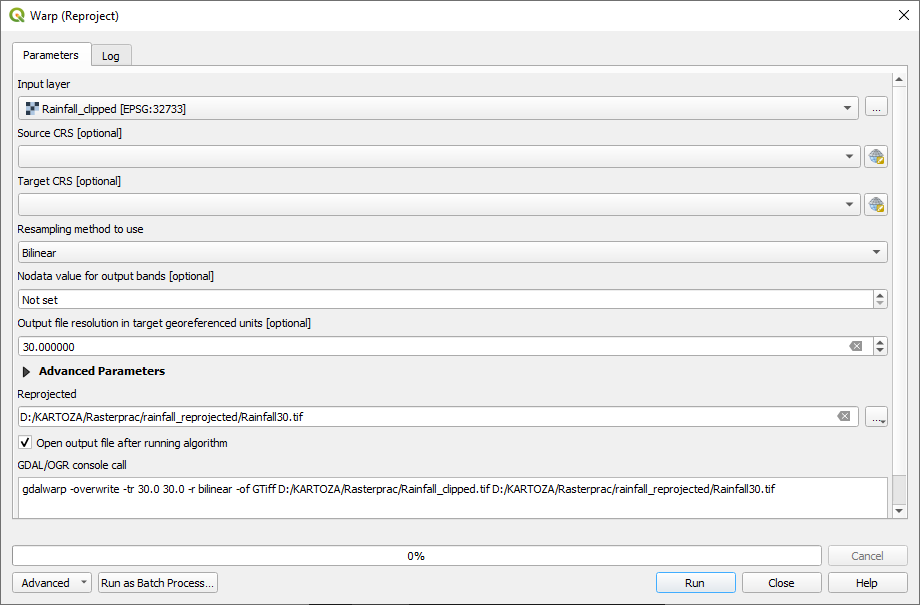Open the Help documentation button
This screenshot has height=605, width=920.
(867, 583)
